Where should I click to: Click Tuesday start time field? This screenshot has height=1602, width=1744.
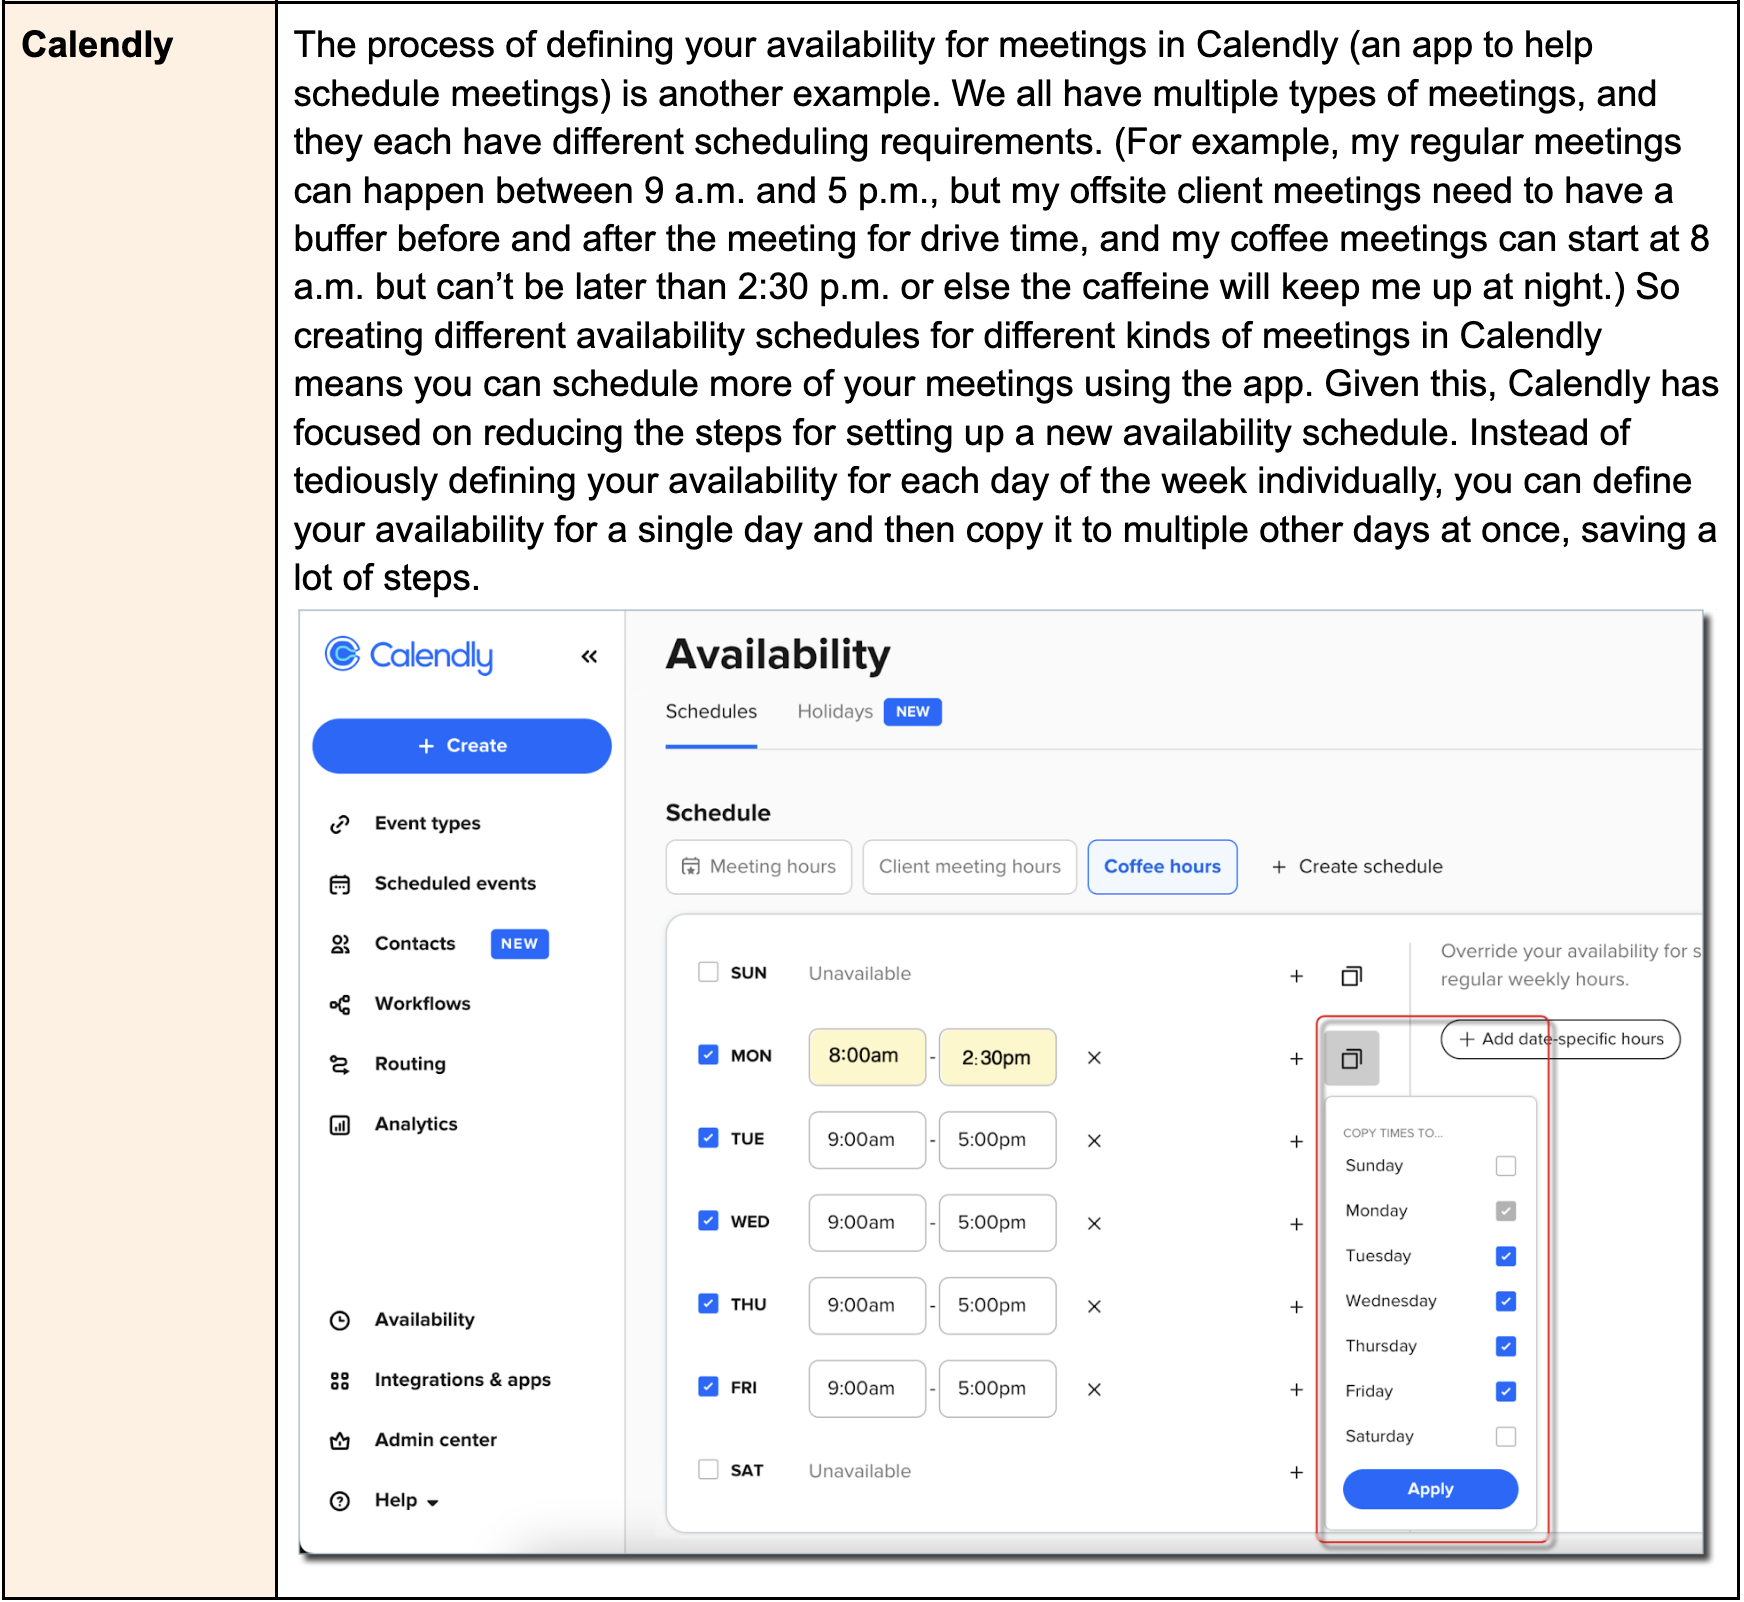867,1140
